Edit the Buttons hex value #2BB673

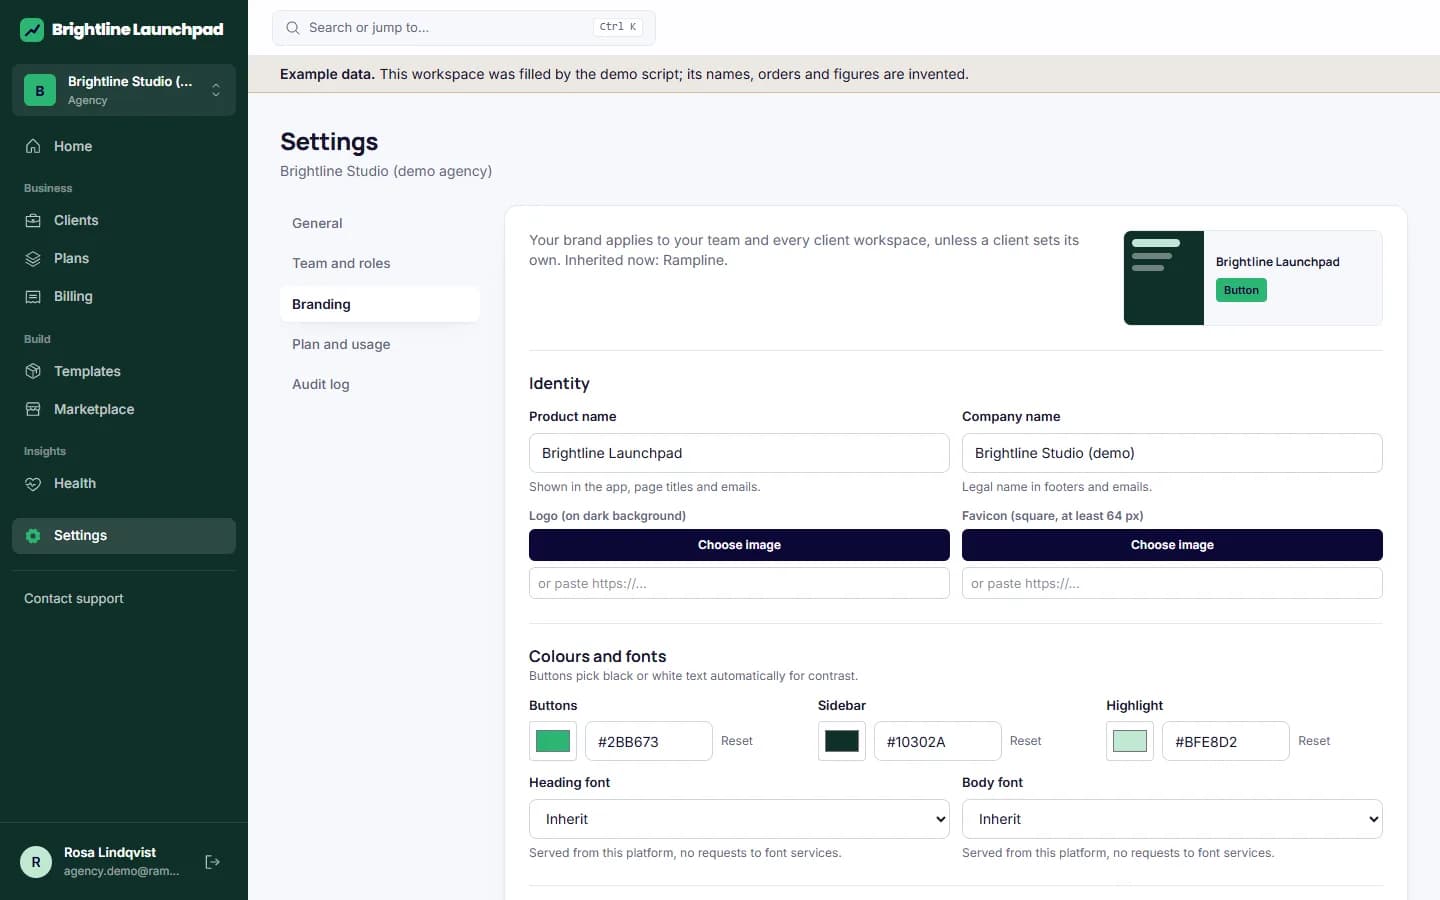(x=649, y=741)
